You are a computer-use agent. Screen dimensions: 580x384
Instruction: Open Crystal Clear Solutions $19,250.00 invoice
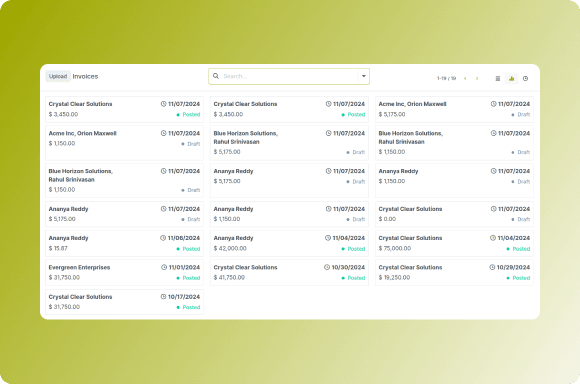click(454, 273)
